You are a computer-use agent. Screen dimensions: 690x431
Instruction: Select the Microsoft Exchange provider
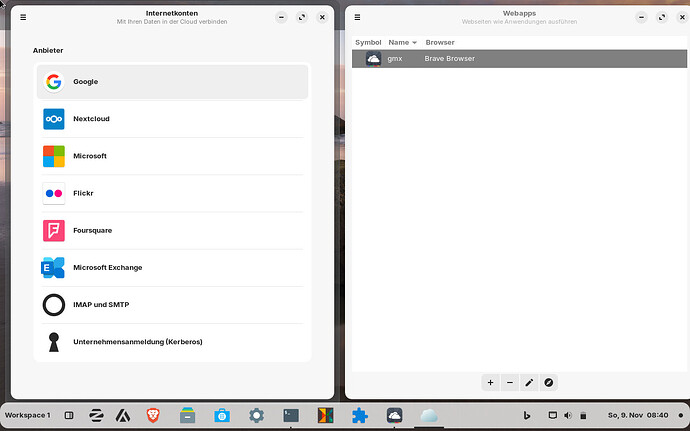coord(172,268)
